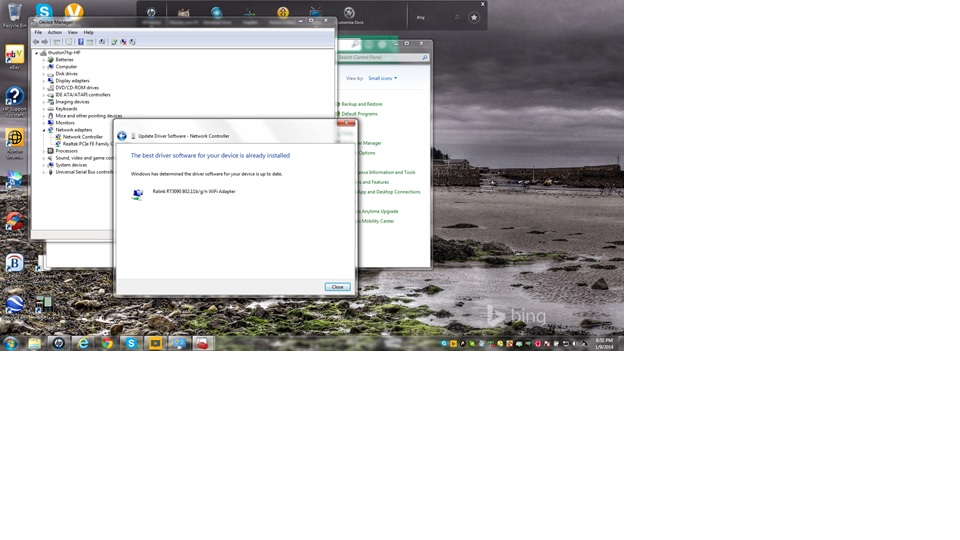Open Performance Information and Tools link
This screenshot has width=960, height=540.
387,172
